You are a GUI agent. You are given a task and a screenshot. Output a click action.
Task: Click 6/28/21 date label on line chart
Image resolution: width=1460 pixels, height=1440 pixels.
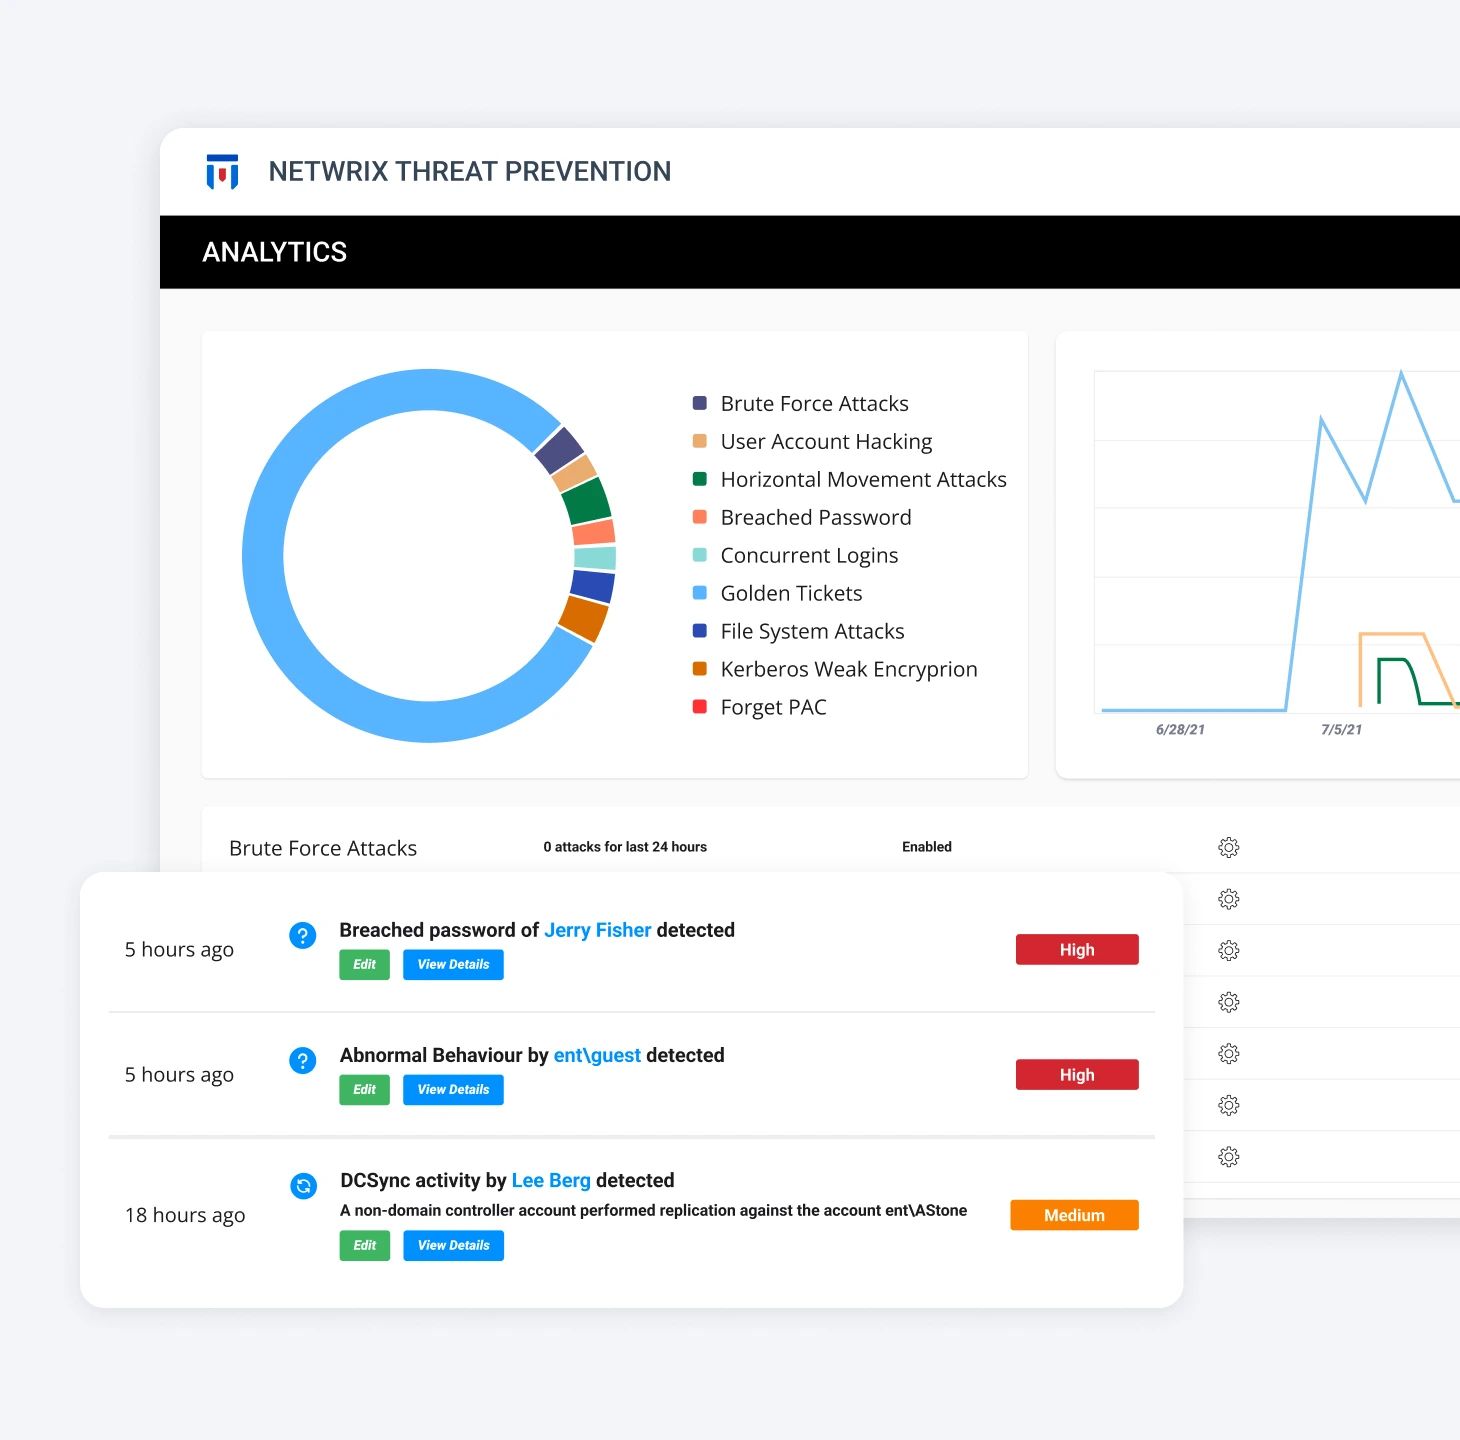point(1180,730)
